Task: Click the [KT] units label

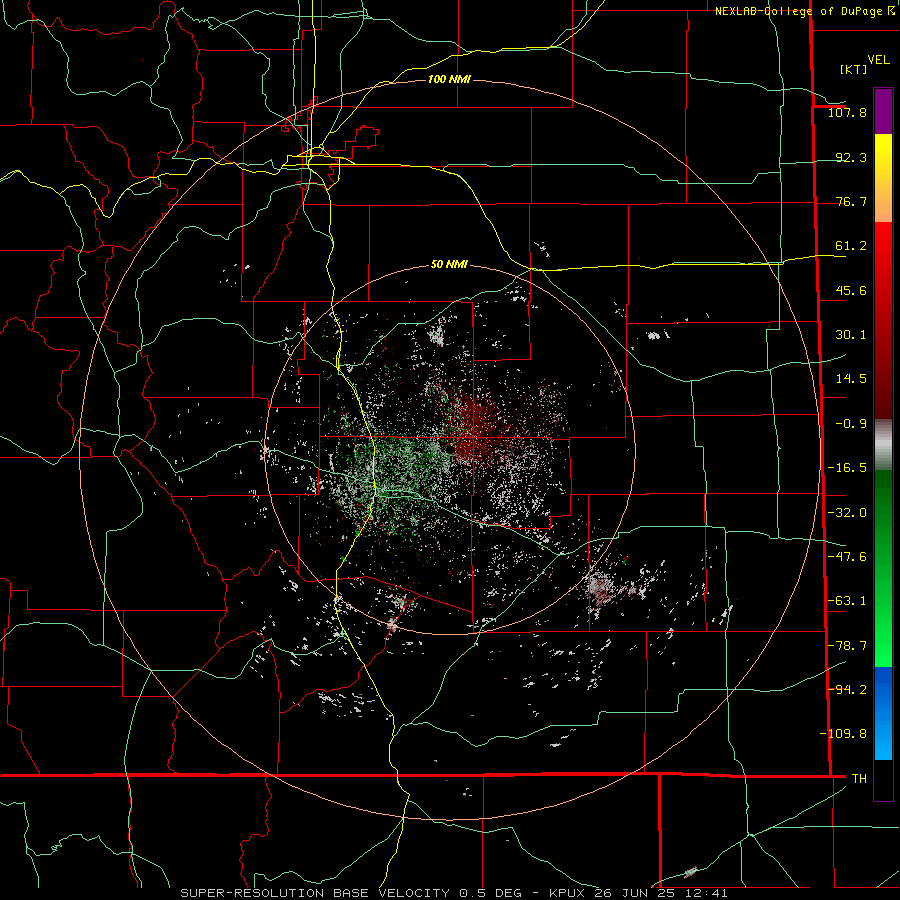Action: [x=853, y=69]
